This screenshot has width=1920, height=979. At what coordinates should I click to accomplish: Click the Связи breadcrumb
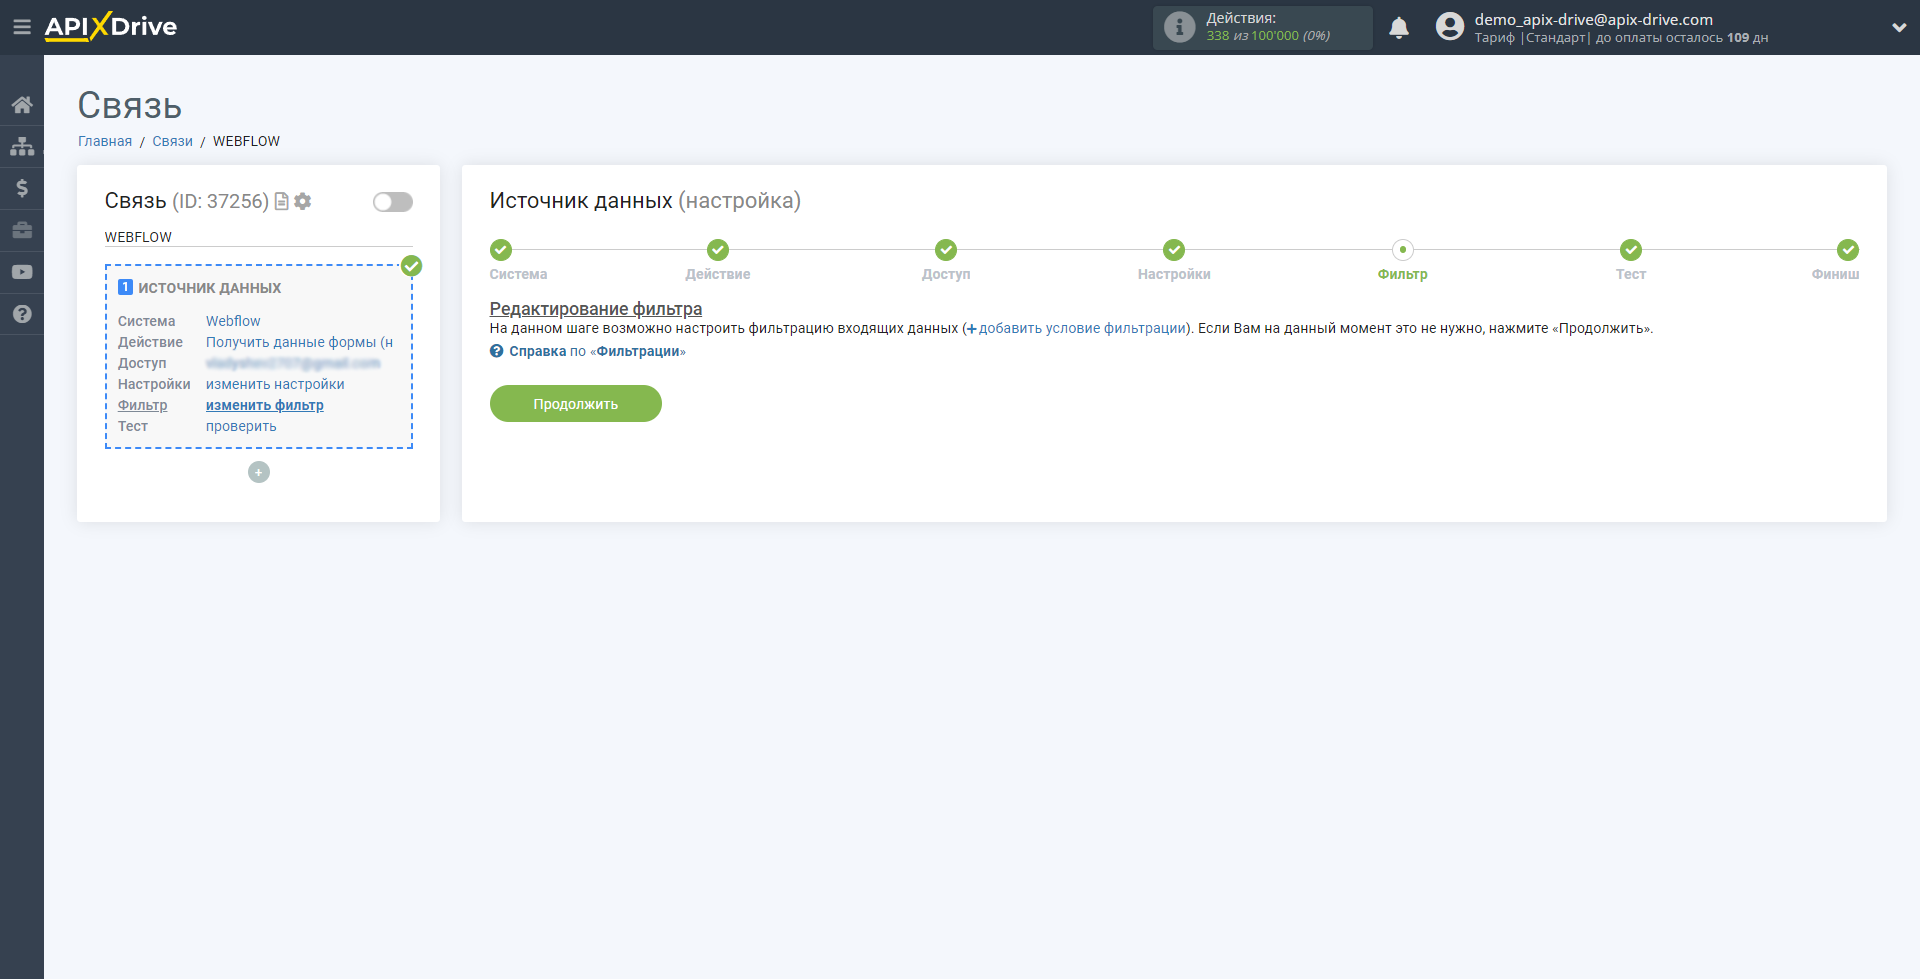172,141
